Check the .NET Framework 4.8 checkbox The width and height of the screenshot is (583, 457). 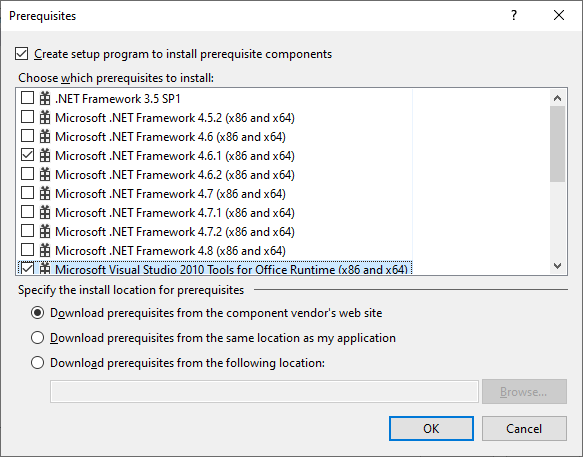click(x=28, y=250)
